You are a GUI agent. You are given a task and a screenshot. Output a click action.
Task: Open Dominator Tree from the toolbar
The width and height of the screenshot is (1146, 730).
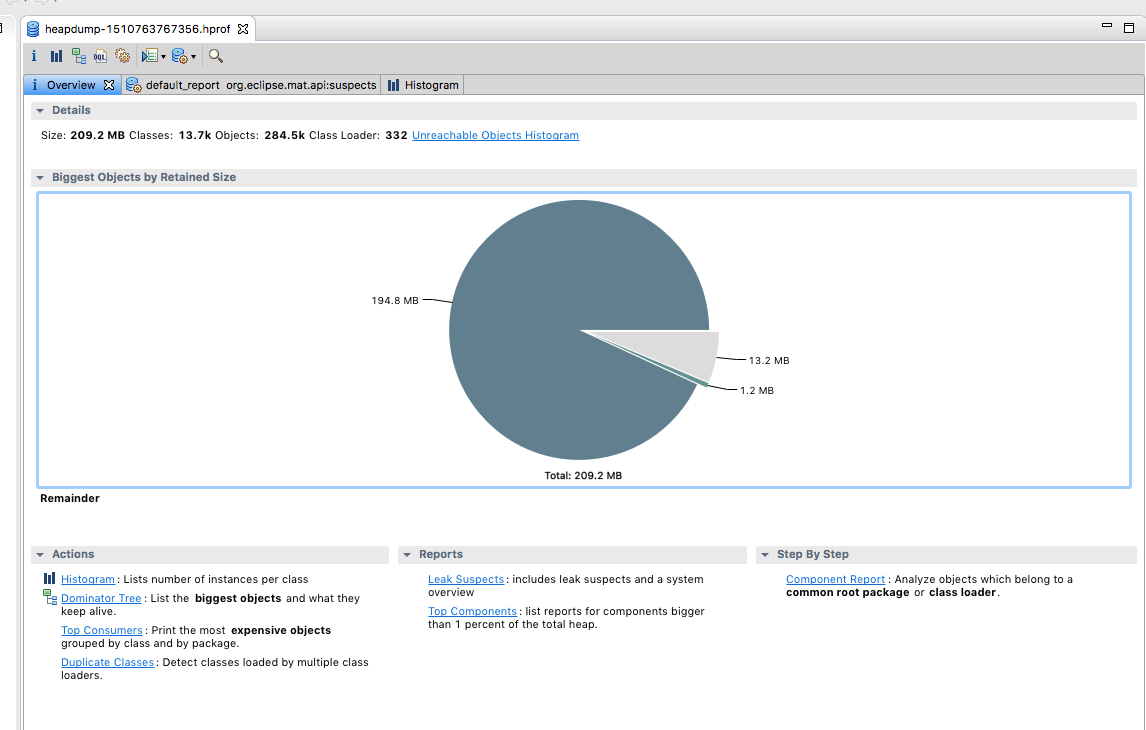click(x=78, y=56)
